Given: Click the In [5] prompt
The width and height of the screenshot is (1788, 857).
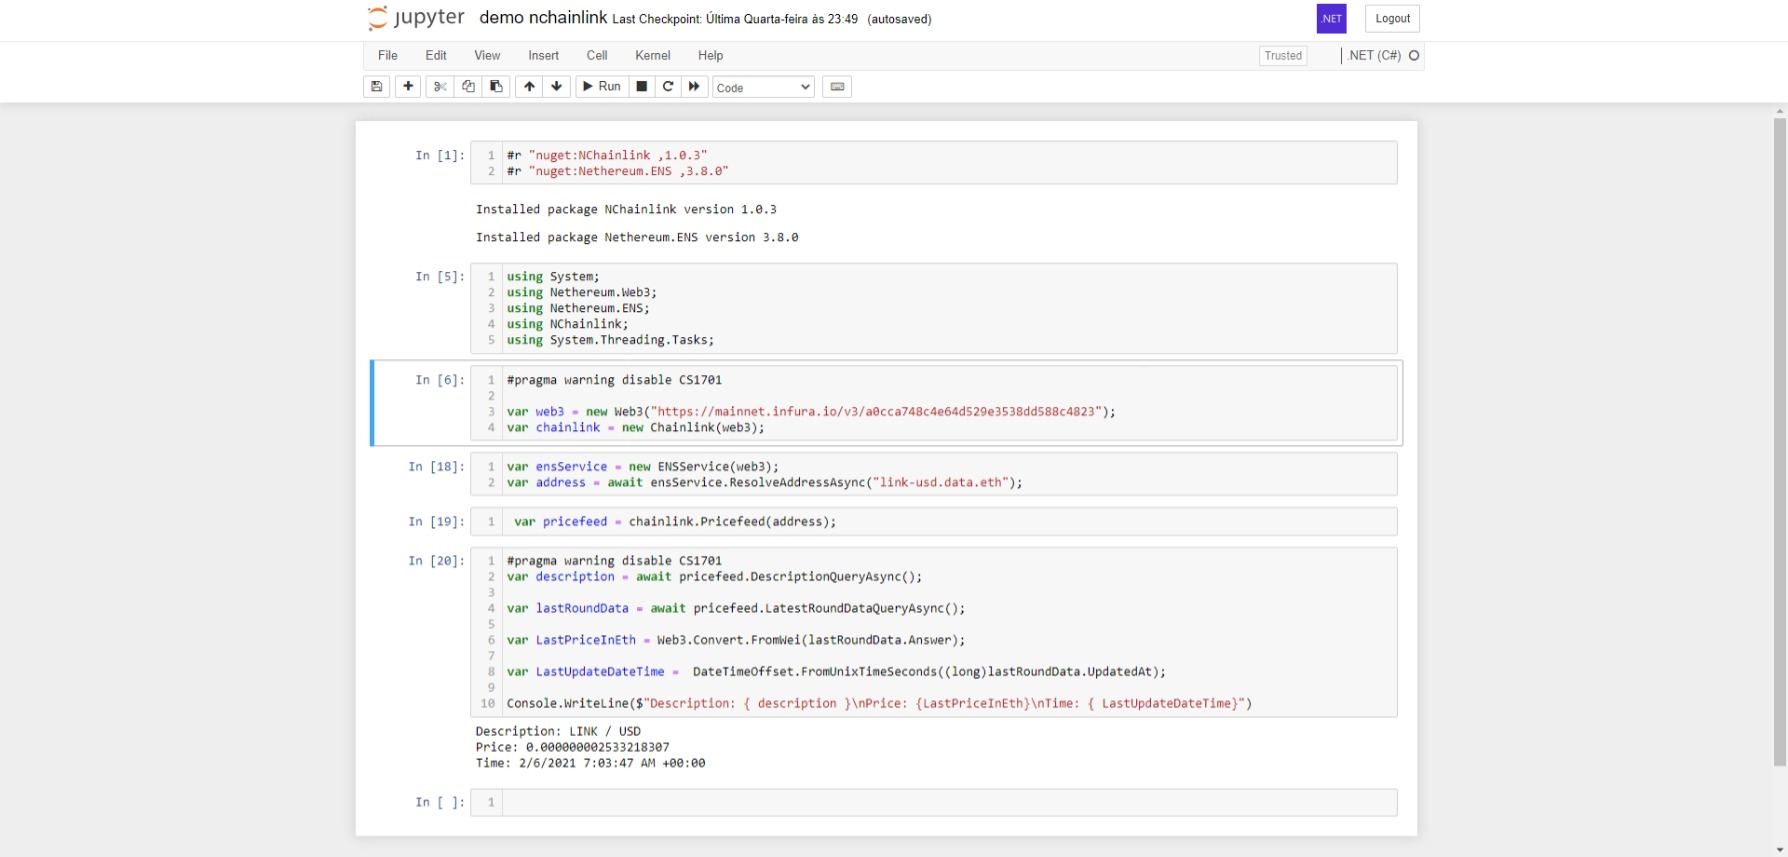Looking at the screenshot, I should point(440,277).
